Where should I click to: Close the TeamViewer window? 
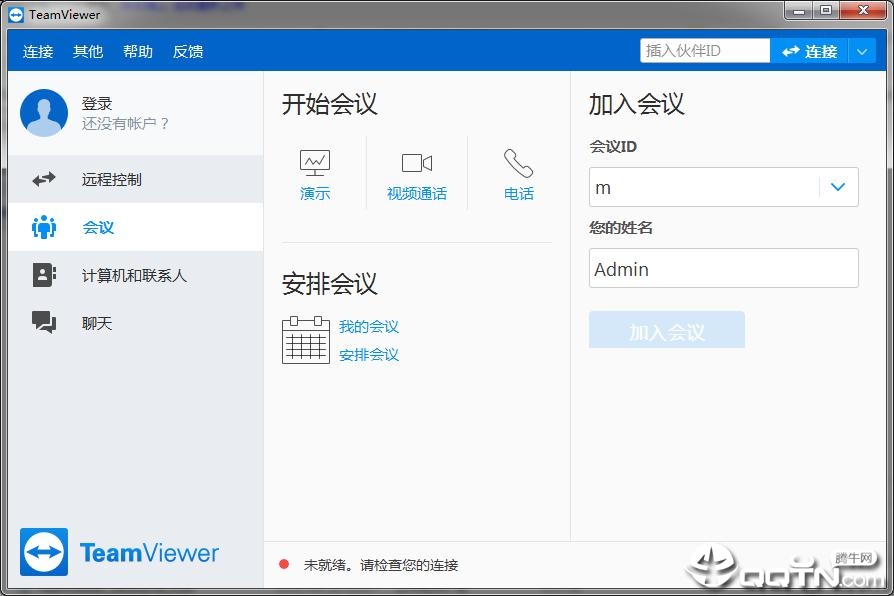(863, 11)
